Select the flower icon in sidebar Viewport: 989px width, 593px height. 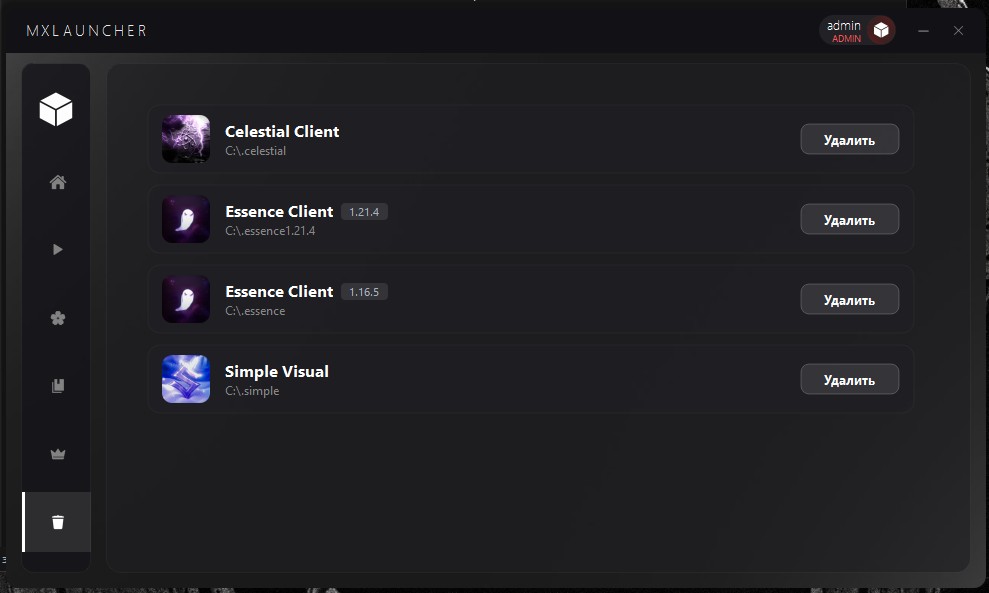58,318
